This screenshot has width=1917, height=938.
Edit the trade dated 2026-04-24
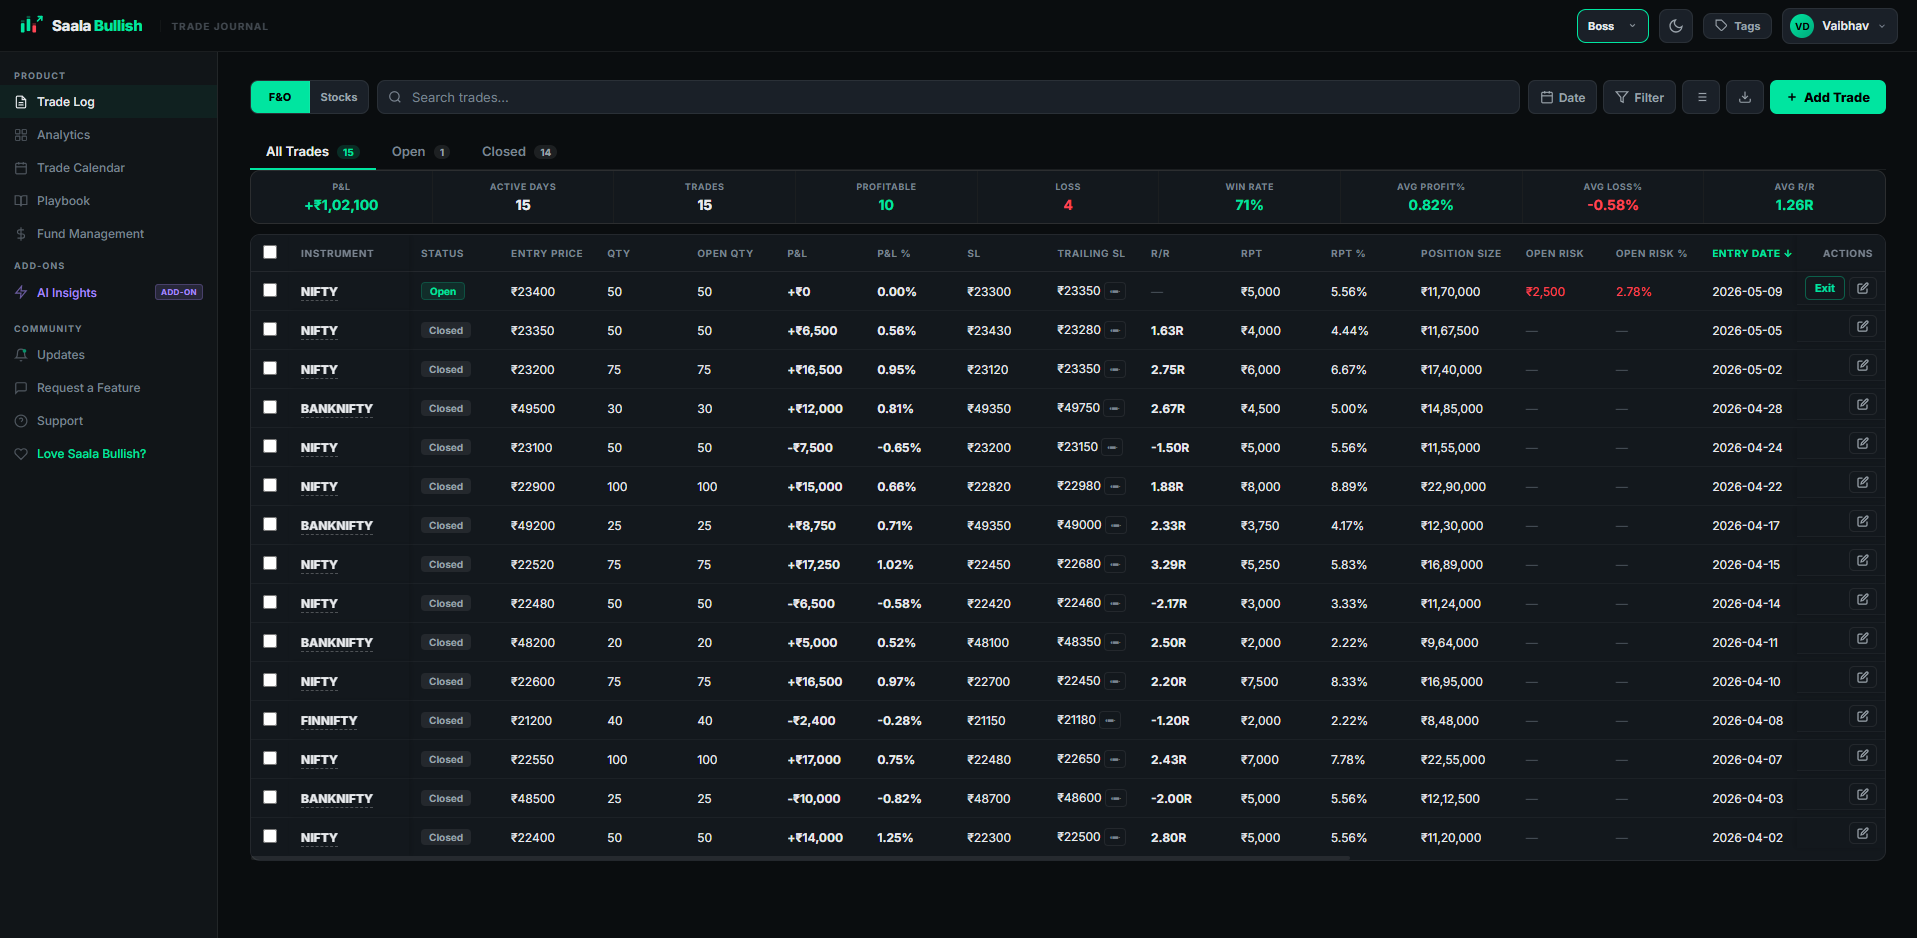tap(1863, 443)
